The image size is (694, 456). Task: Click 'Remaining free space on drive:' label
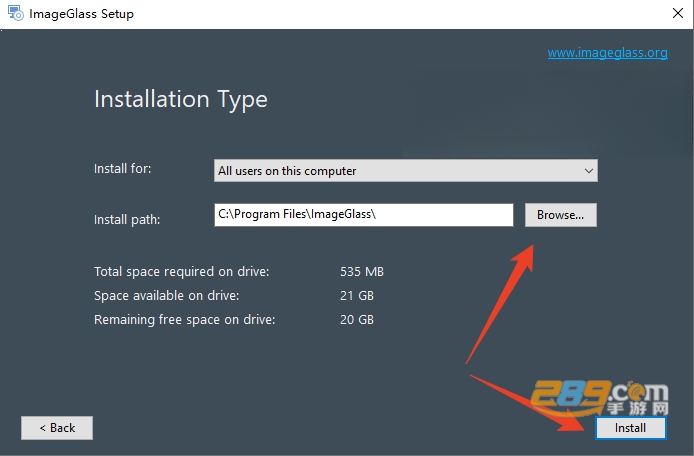coord(185,319)
